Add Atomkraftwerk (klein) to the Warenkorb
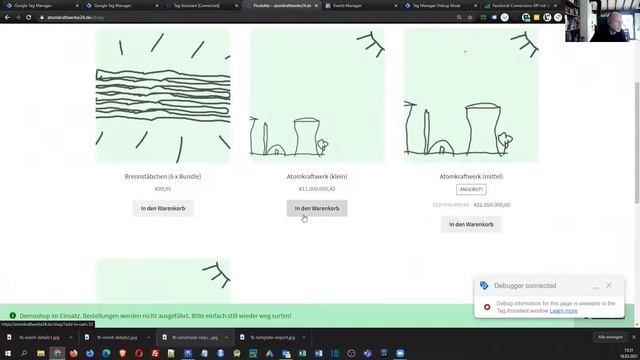This screenshot has height=360, width=640. (317, 208)
